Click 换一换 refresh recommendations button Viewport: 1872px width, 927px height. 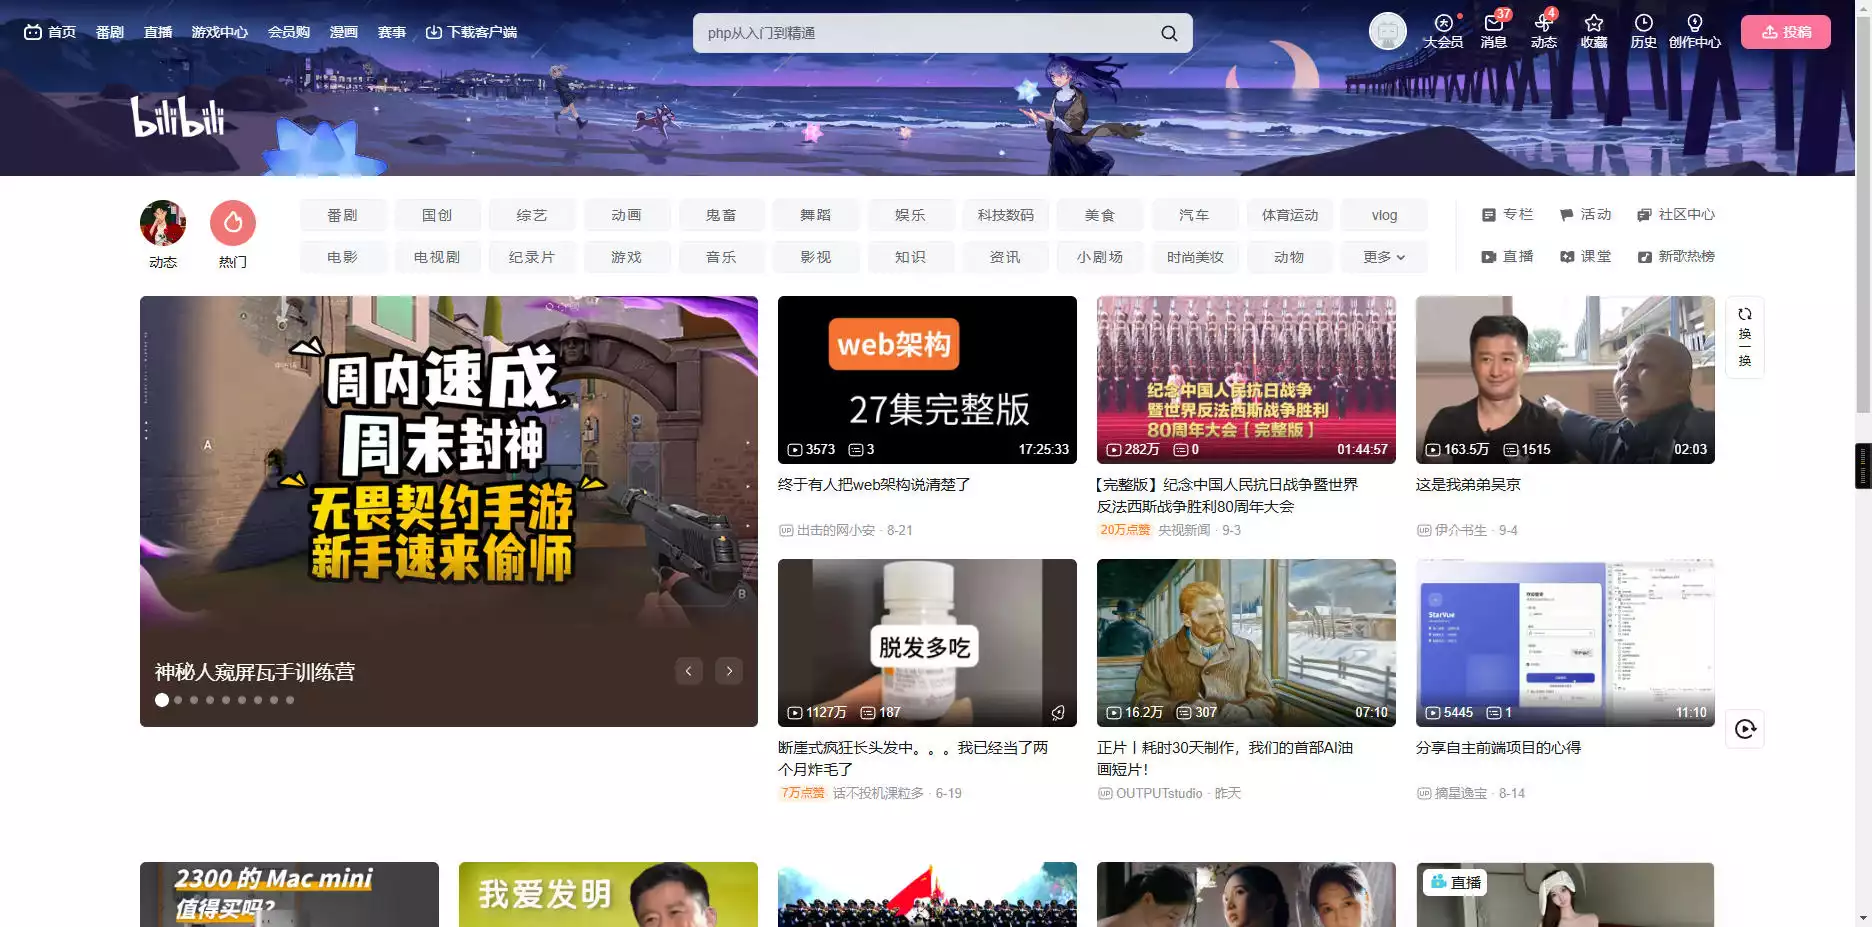click(1745, 337)
